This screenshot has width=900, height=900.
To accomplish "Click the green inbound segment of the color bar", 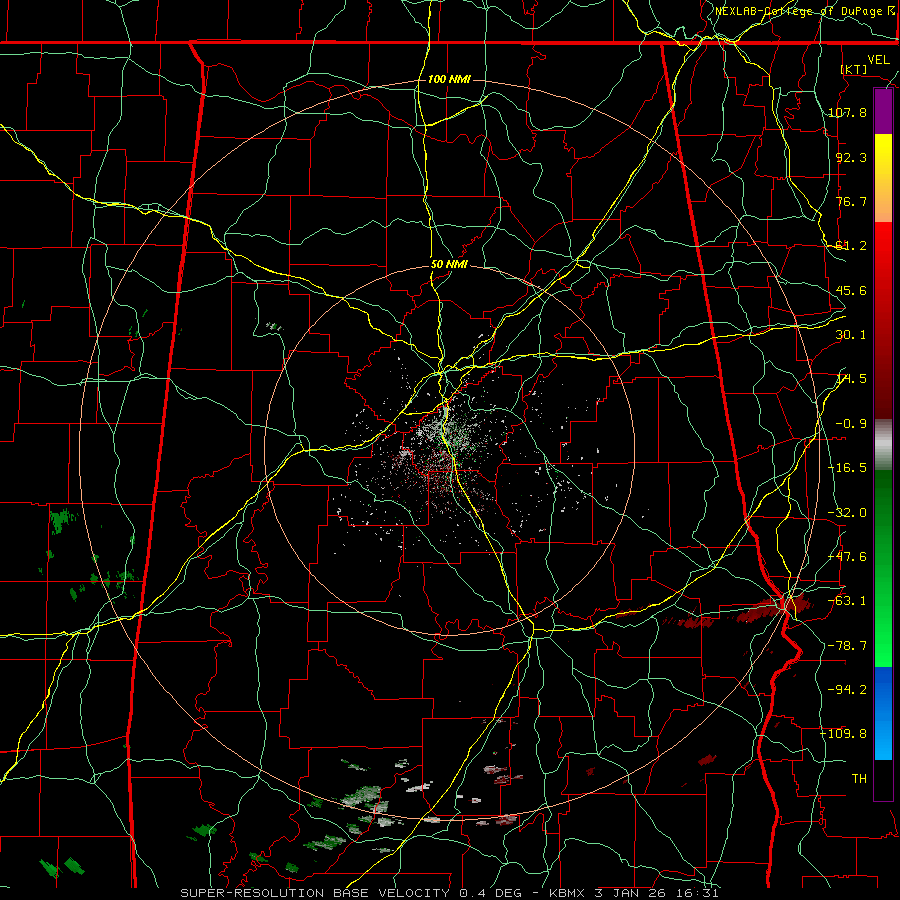I will click(883, 568).
